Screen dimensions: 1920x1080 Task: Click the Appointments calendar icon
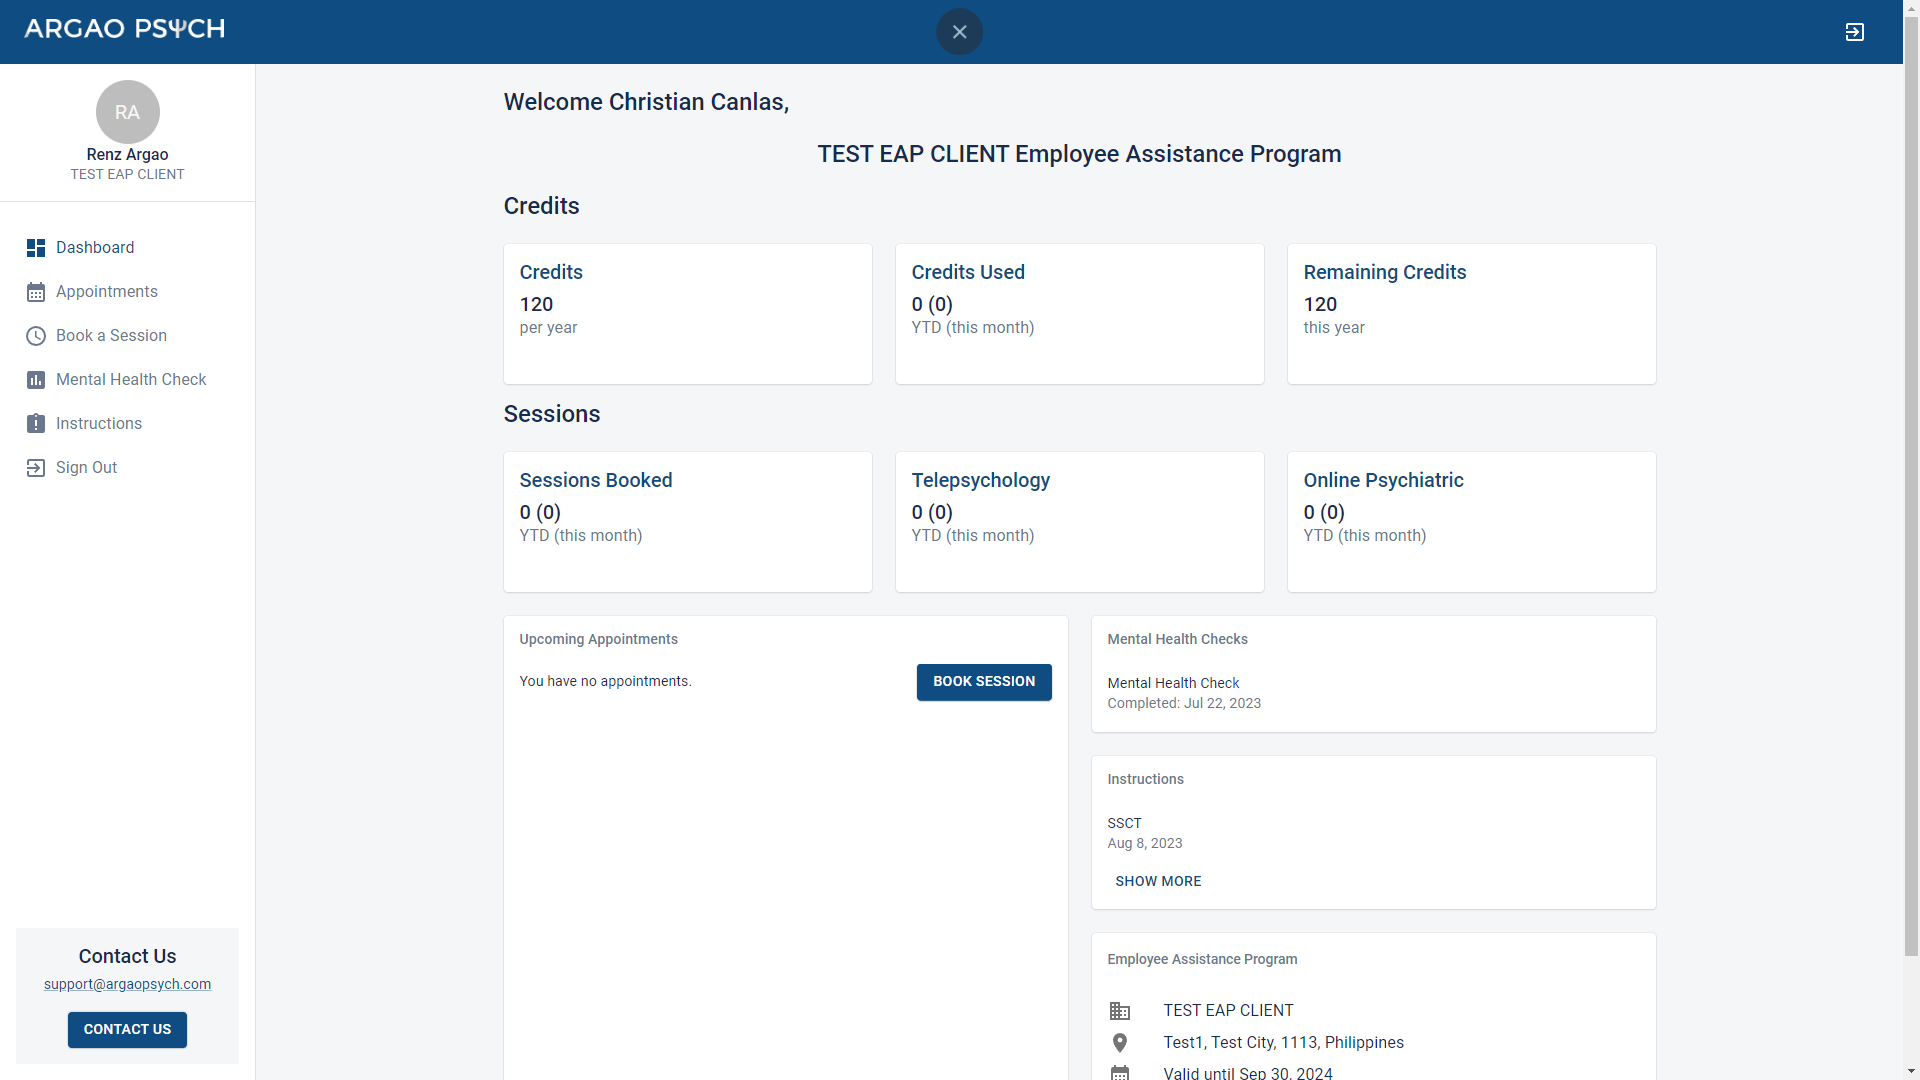[36, 292]
